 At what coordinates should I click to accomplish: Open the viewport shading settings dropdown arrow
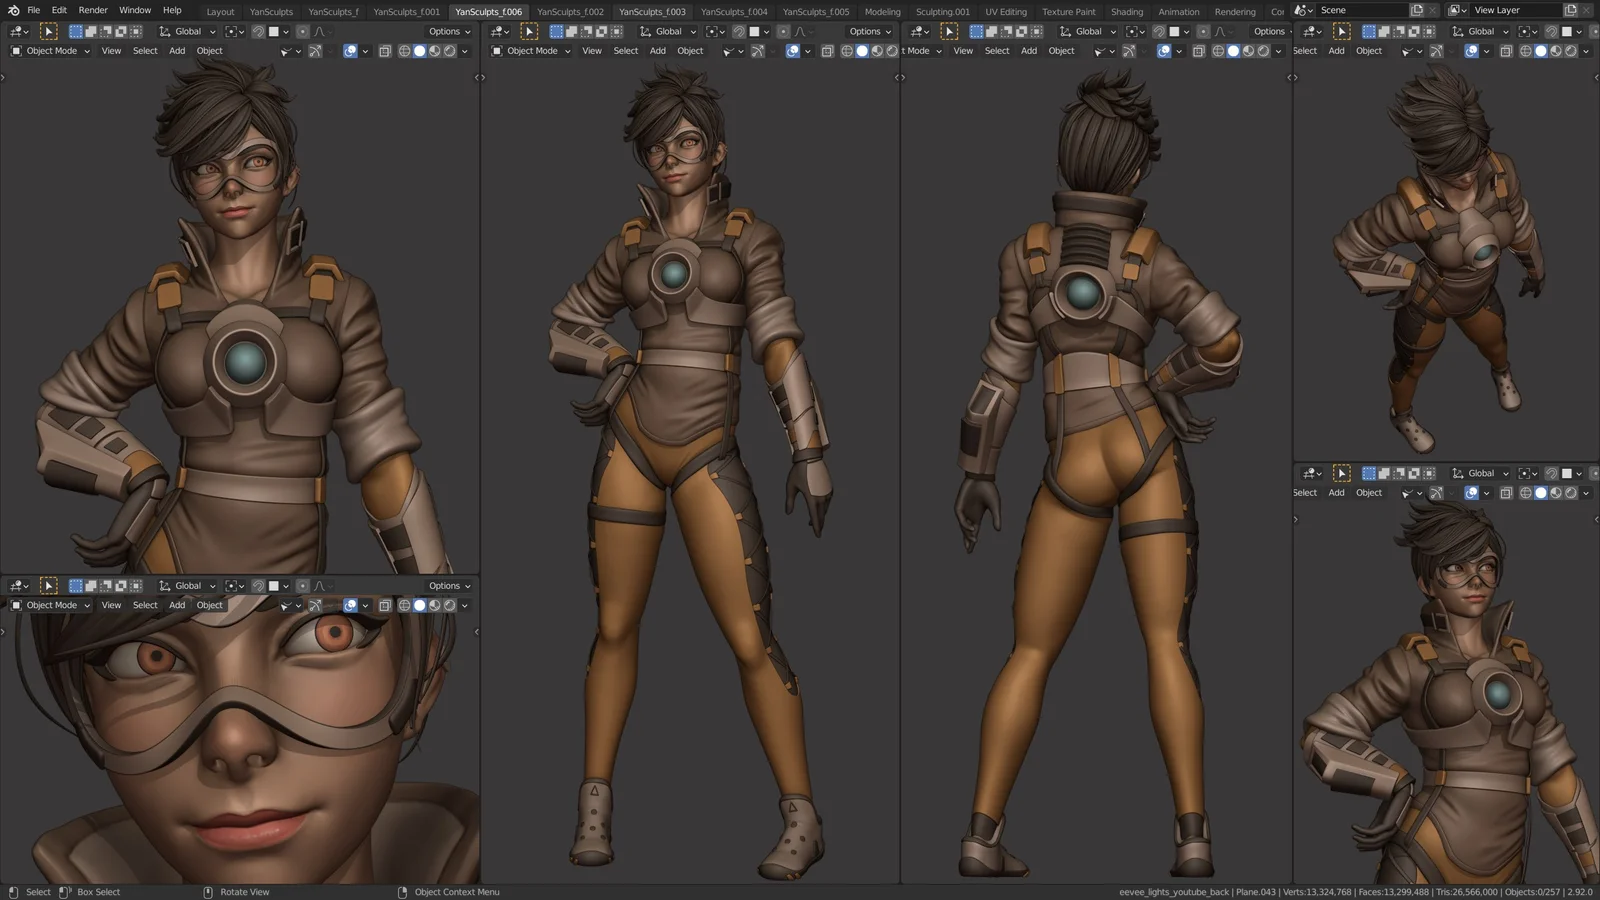pos(463,51)
